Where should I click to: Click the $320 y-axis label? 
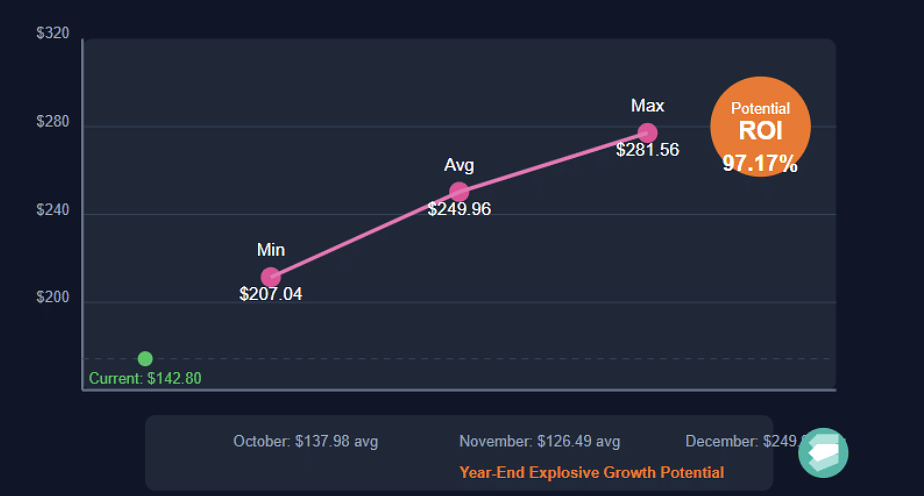pos(52,33)
